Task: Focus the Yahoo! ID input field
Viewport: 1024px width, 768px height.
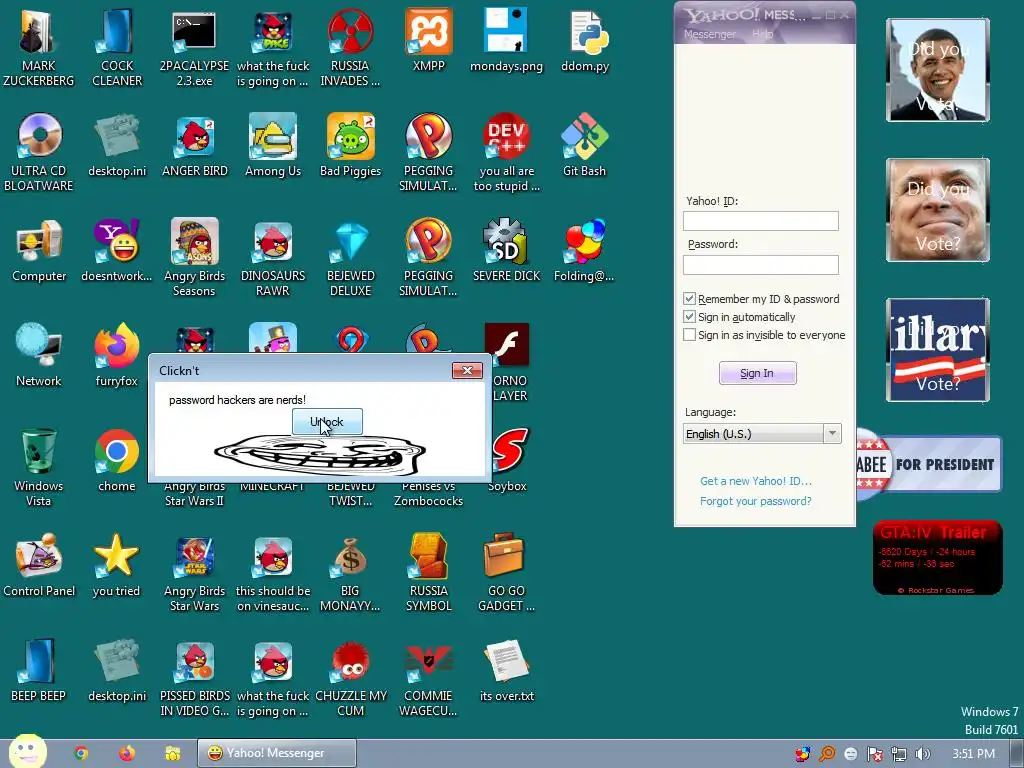Action: pos(761,221)
